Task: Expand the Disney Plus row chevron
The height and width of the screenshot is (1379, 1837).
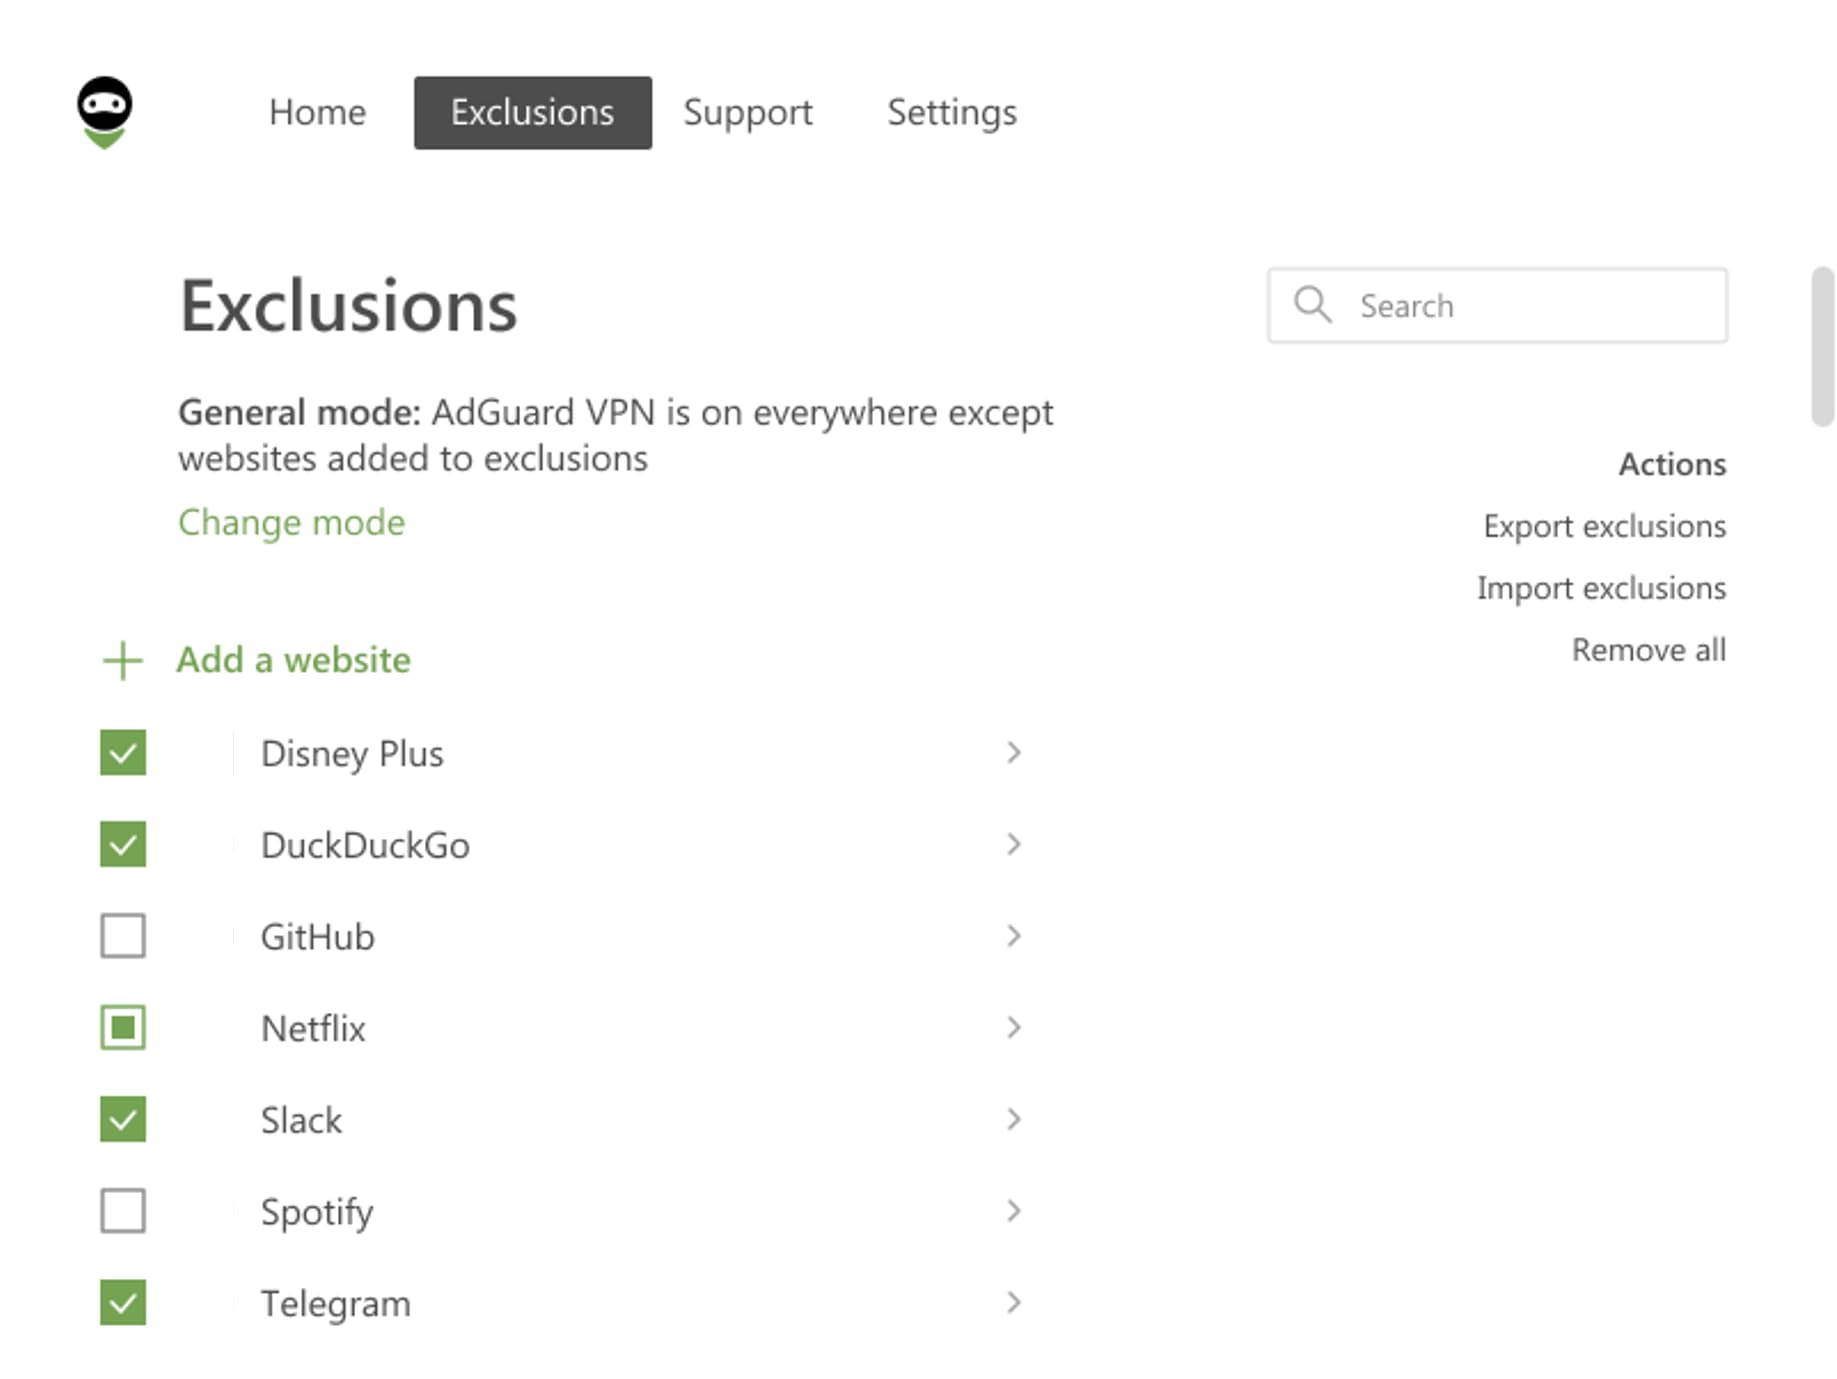Action: click(x=1014, y=753)
